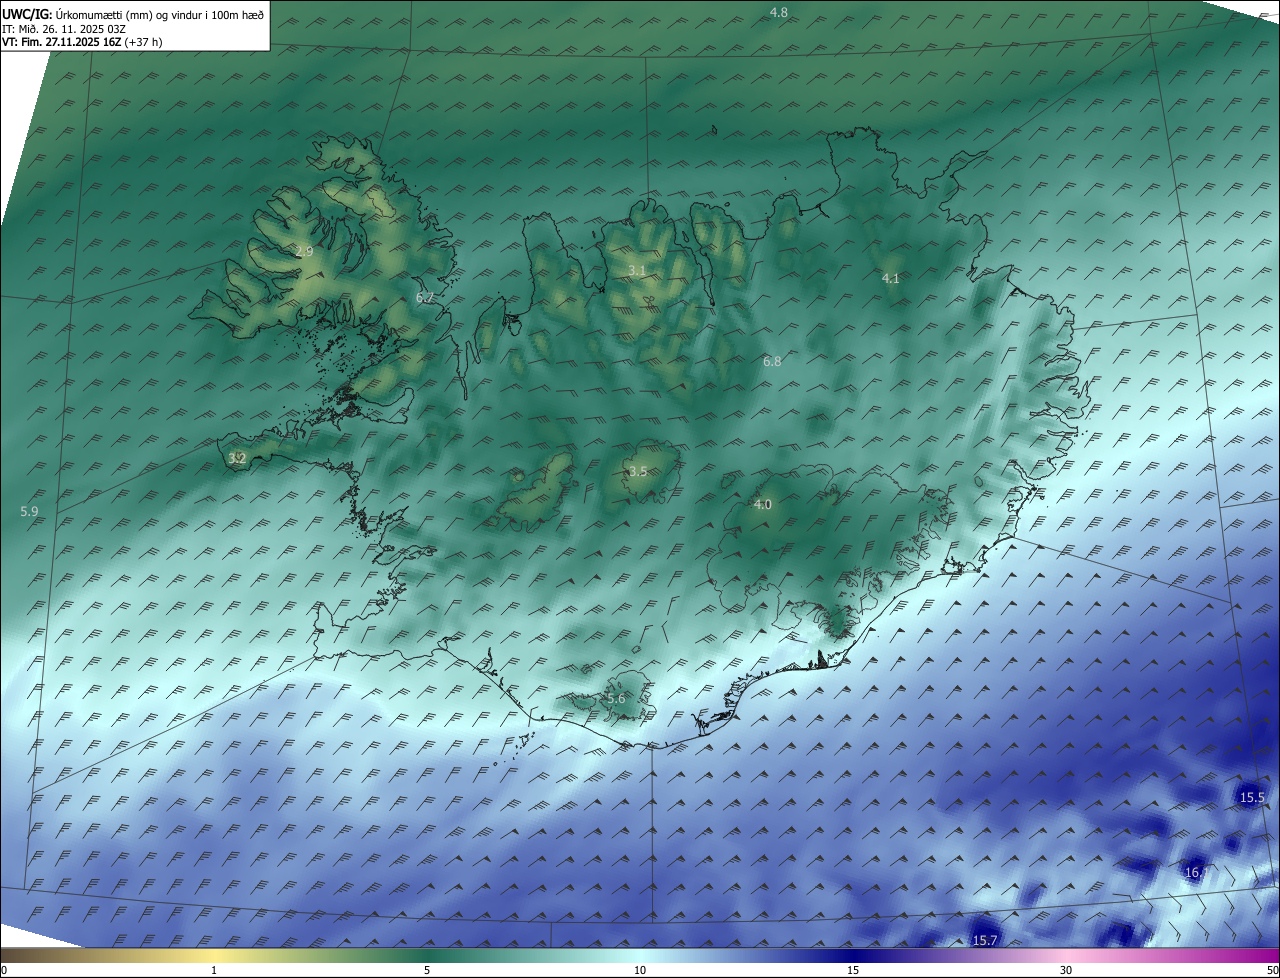The image size is (1280, 978).
Task: Click the 10 tick on the colour scale
Action: 640,970
